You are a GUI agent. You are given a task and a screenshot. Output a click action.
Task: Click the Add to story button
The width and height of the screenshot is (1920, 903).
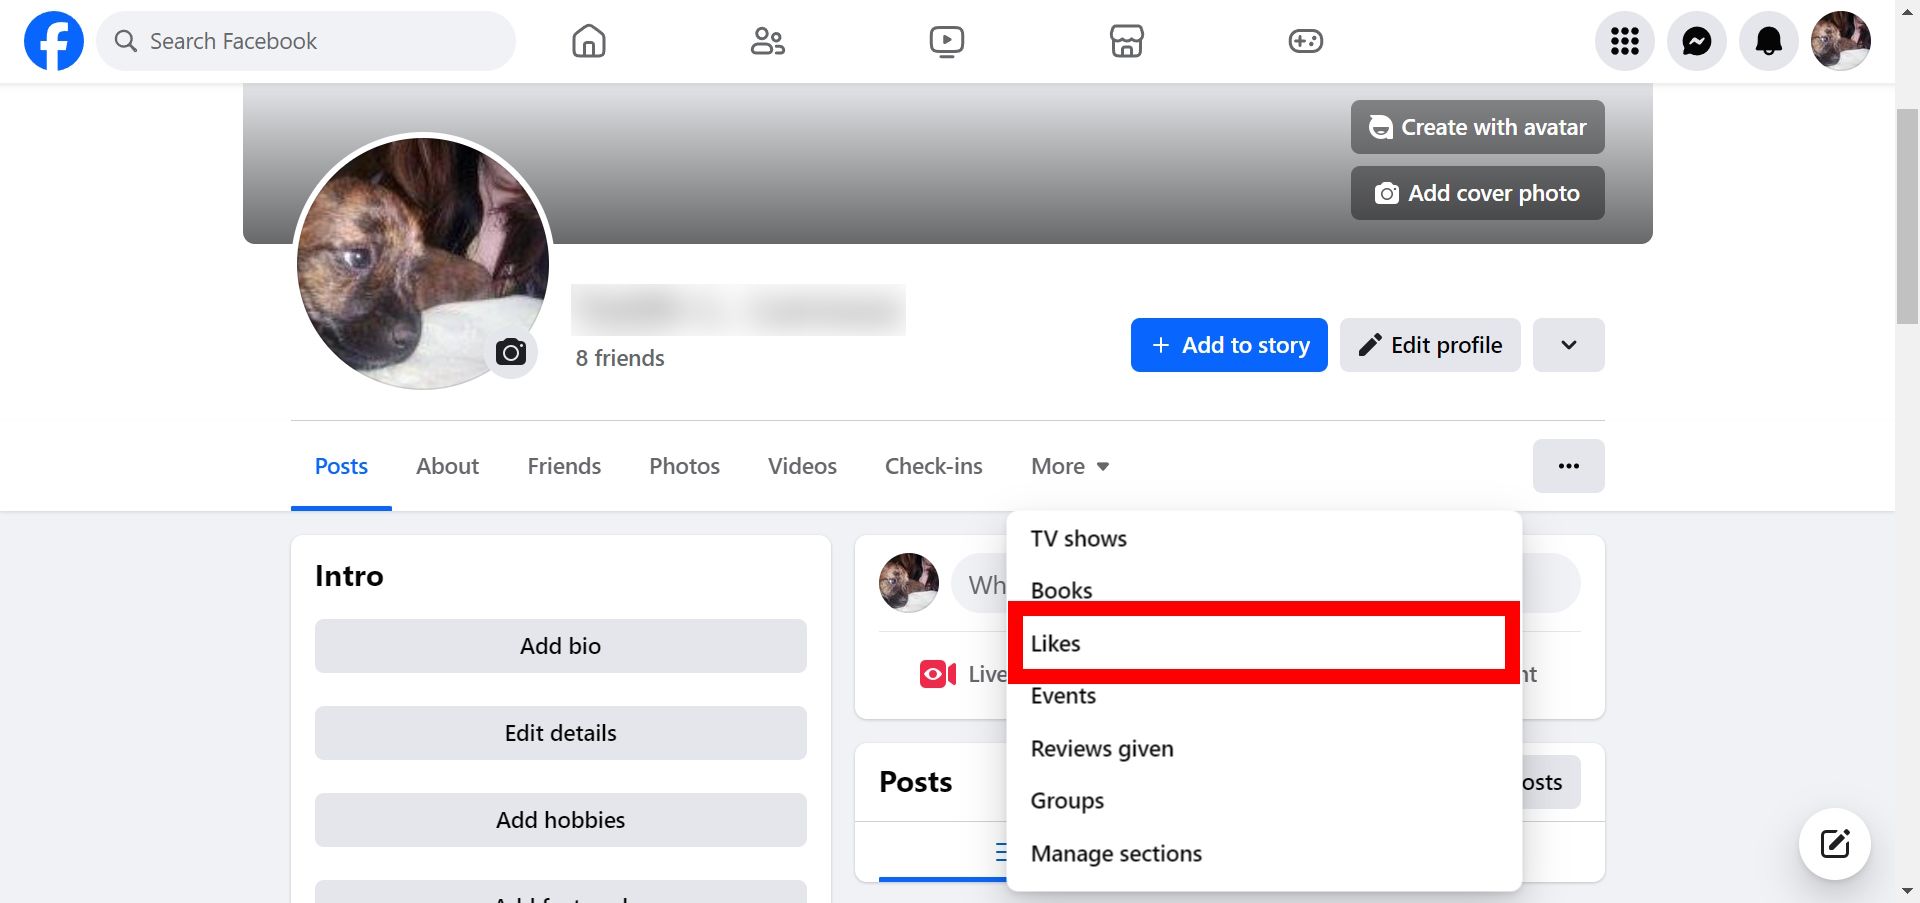click(1228, 345)
